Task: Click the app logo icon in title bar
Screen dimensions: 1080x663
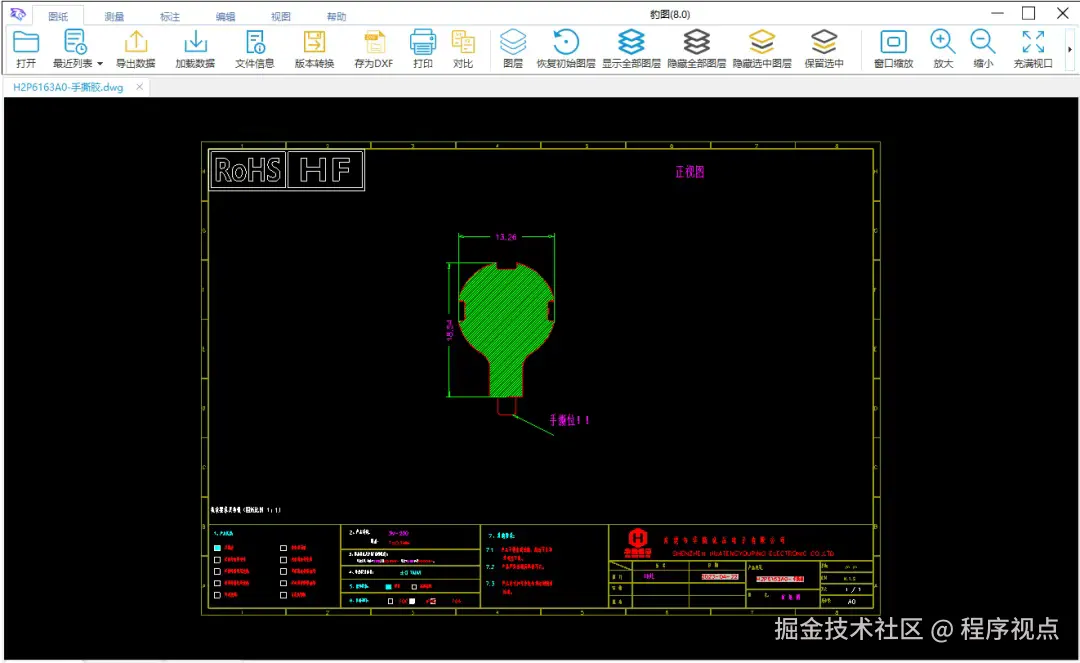Action: [18, 14]
